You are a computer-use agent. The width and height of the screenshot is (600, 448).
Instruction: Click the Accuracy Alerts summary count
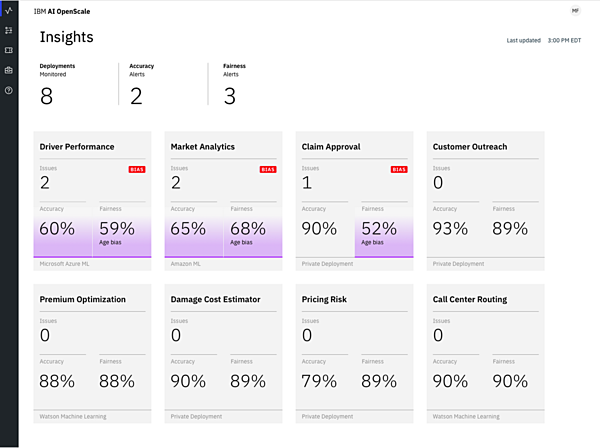click(x=136, y=96)
